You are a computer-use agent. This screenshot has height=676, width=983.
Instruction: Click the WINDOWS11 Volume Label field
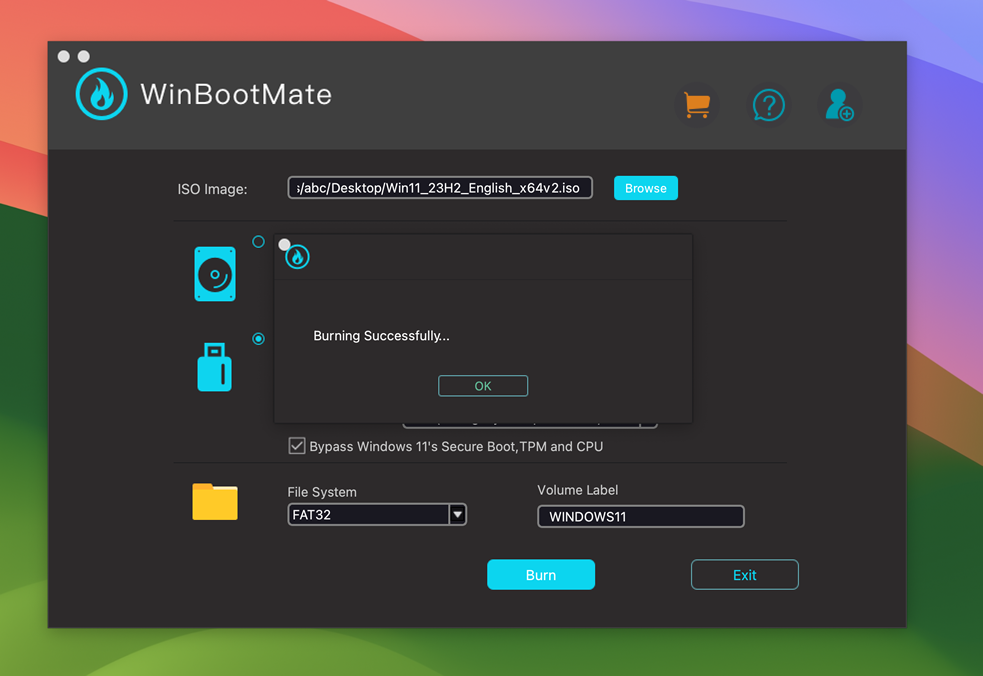tap(640, 516)
